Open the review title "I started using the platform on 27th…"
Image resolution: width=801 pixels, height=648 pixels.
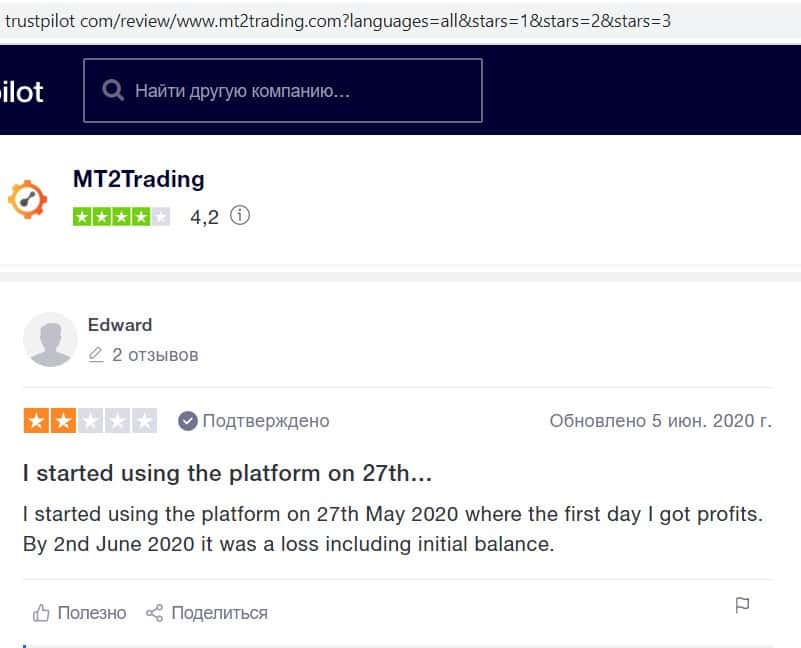[x=227, y=473]
